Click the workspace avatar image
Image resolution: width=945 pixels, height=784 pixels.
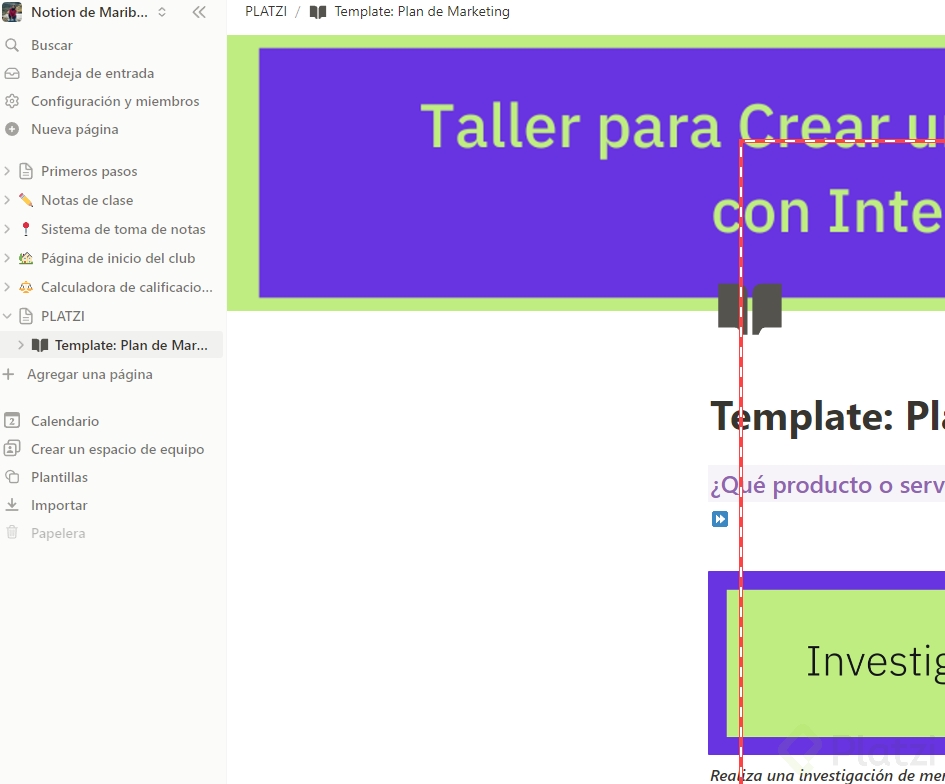(11, 12)
